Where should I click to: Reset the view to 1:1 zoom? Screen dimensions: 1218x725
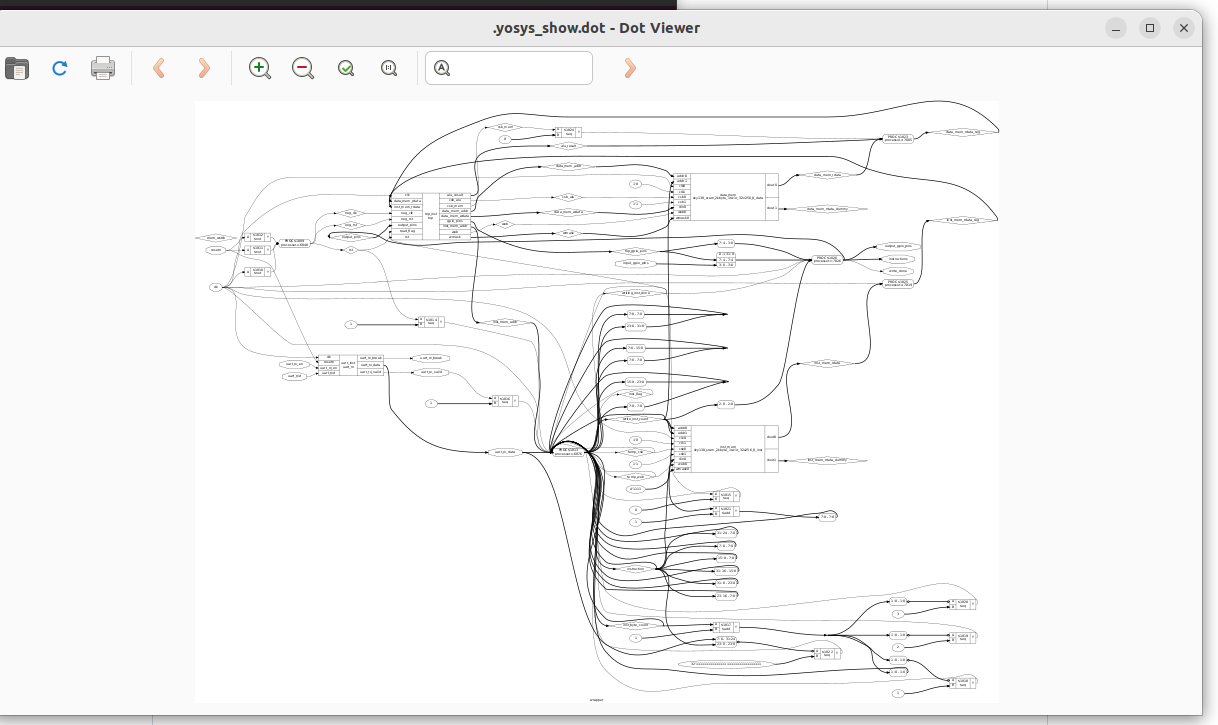click(389, 68)
